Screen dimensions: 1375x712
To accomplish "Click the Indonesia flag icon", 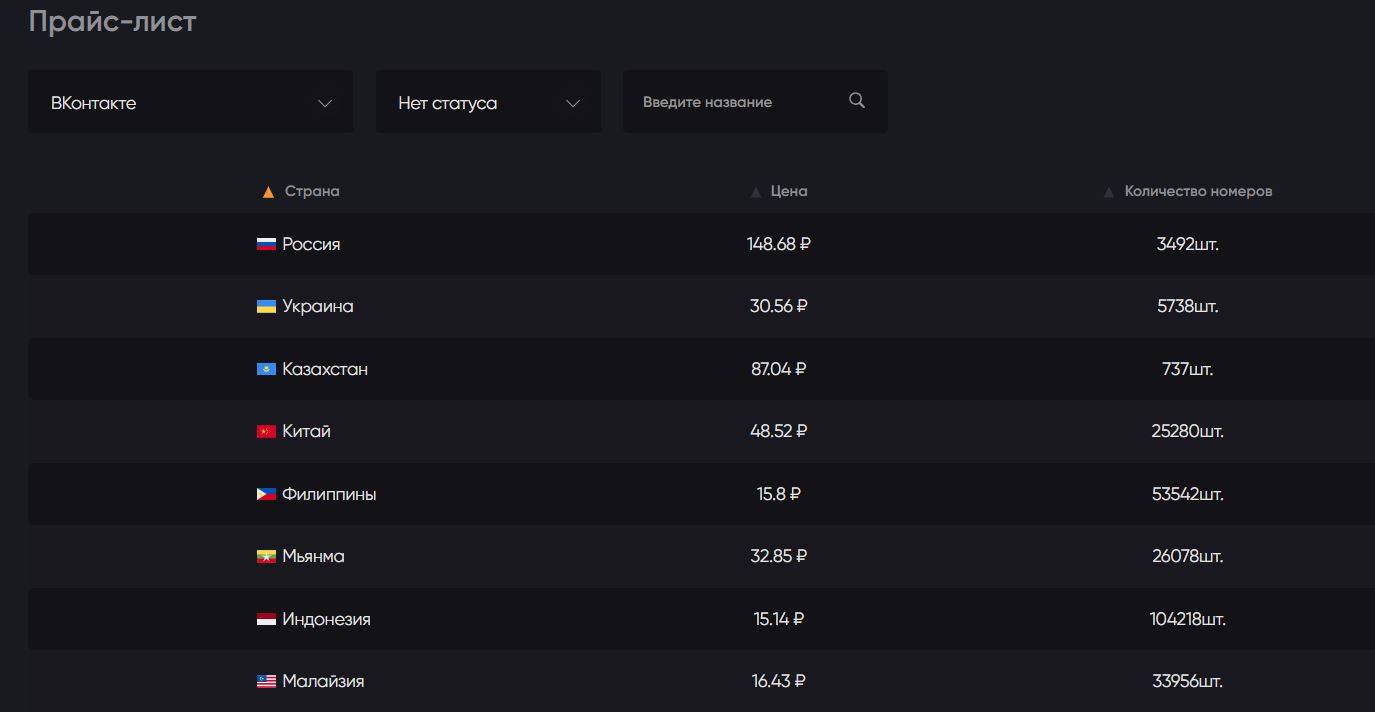I will coord(266,620).
